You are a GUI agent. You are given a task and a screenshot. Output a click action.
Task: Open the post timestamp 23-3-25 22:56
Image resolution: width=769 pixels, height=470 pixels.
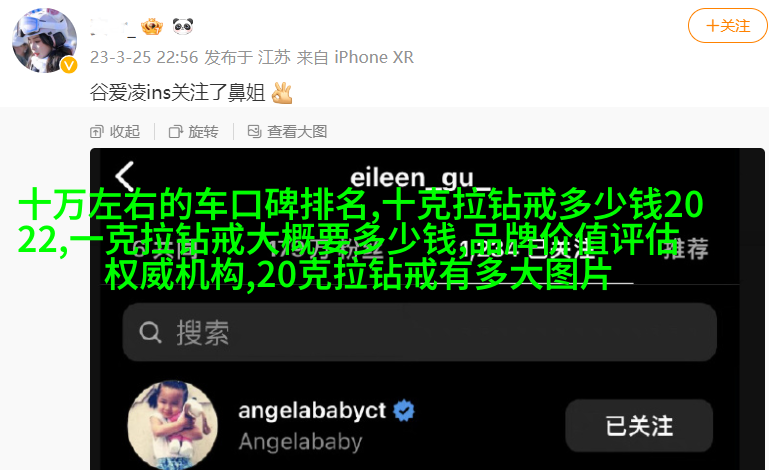coord(144,57)
